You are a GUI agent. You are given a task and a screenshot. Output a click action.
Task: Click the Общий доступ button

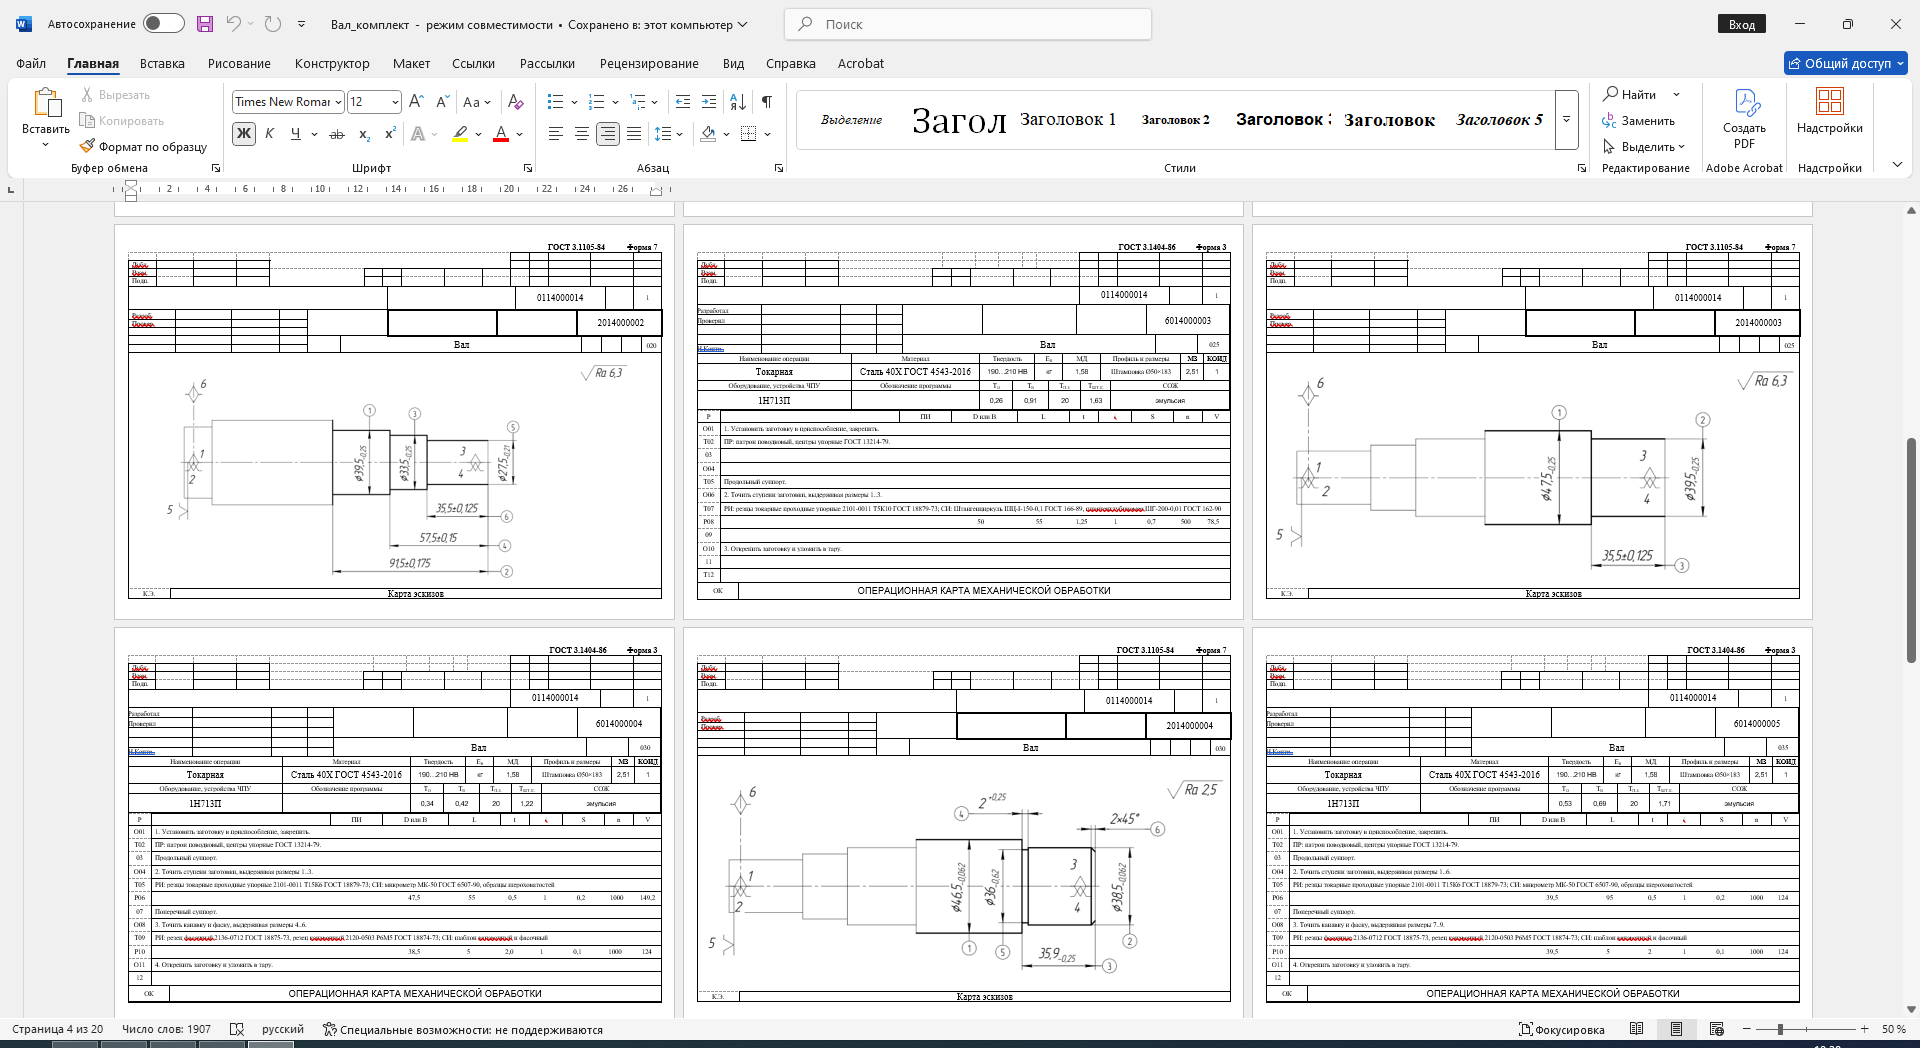1846,63
